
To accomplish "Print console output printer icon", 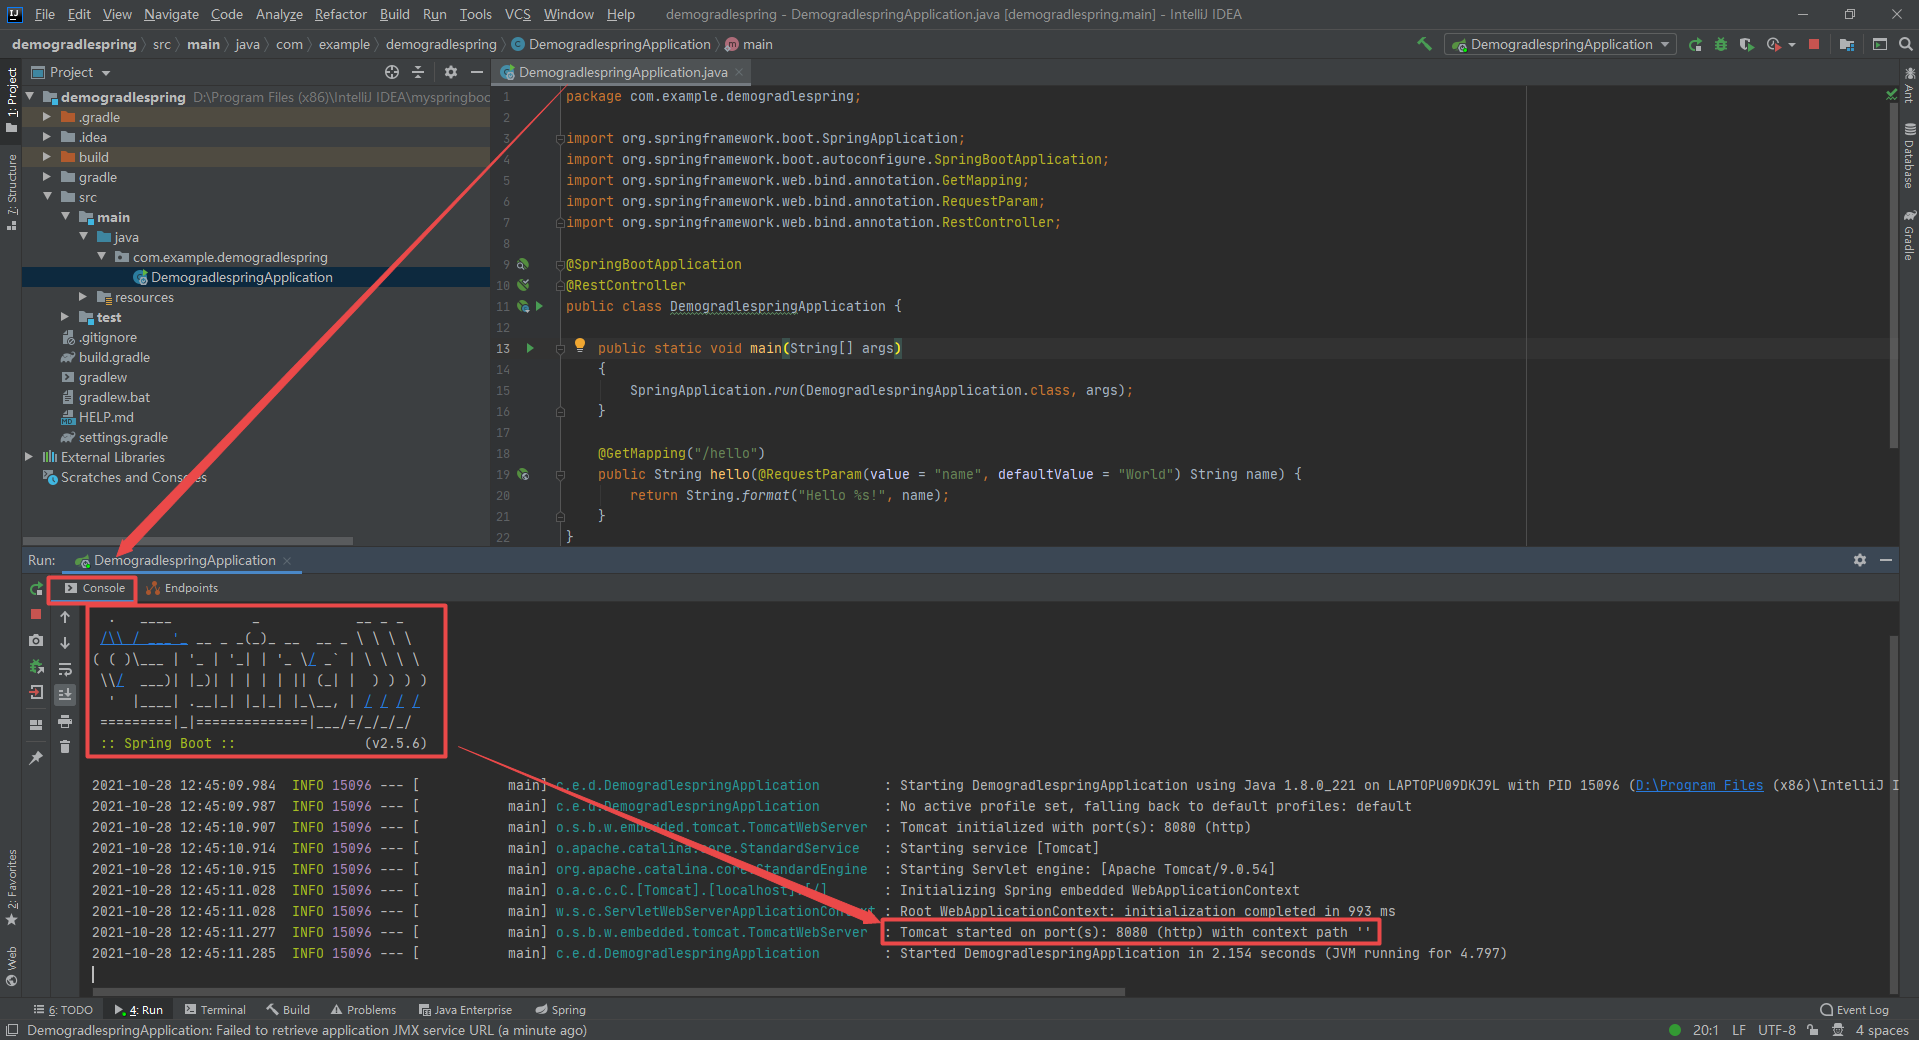I will (x=65, y=721).
